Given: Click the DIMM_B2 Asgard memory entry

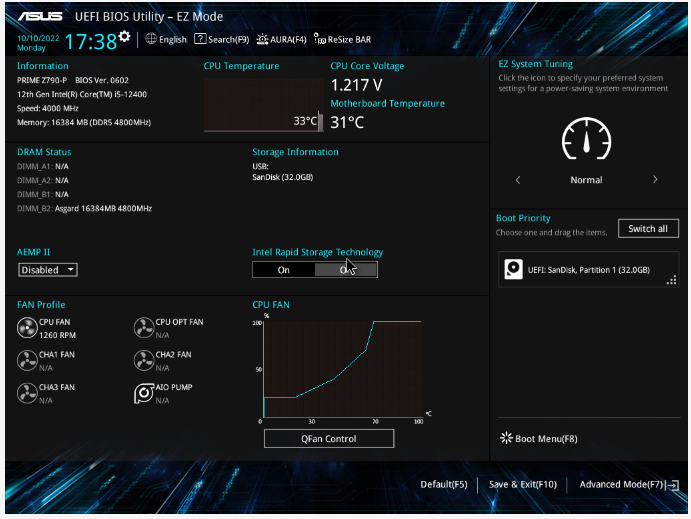Looking at the screenshot, I should point(84,208).
